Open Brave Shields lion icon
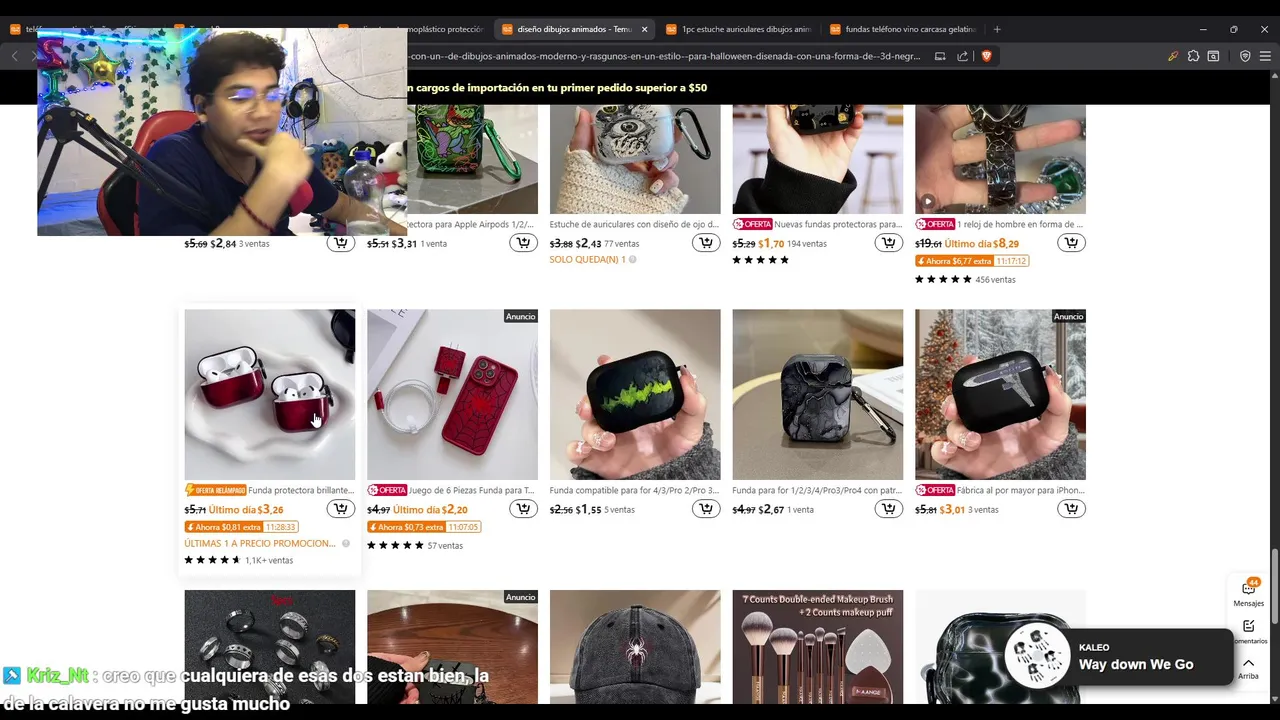Image resolution: width=1280 pixels, height=720 pixels. pos(986,56)
